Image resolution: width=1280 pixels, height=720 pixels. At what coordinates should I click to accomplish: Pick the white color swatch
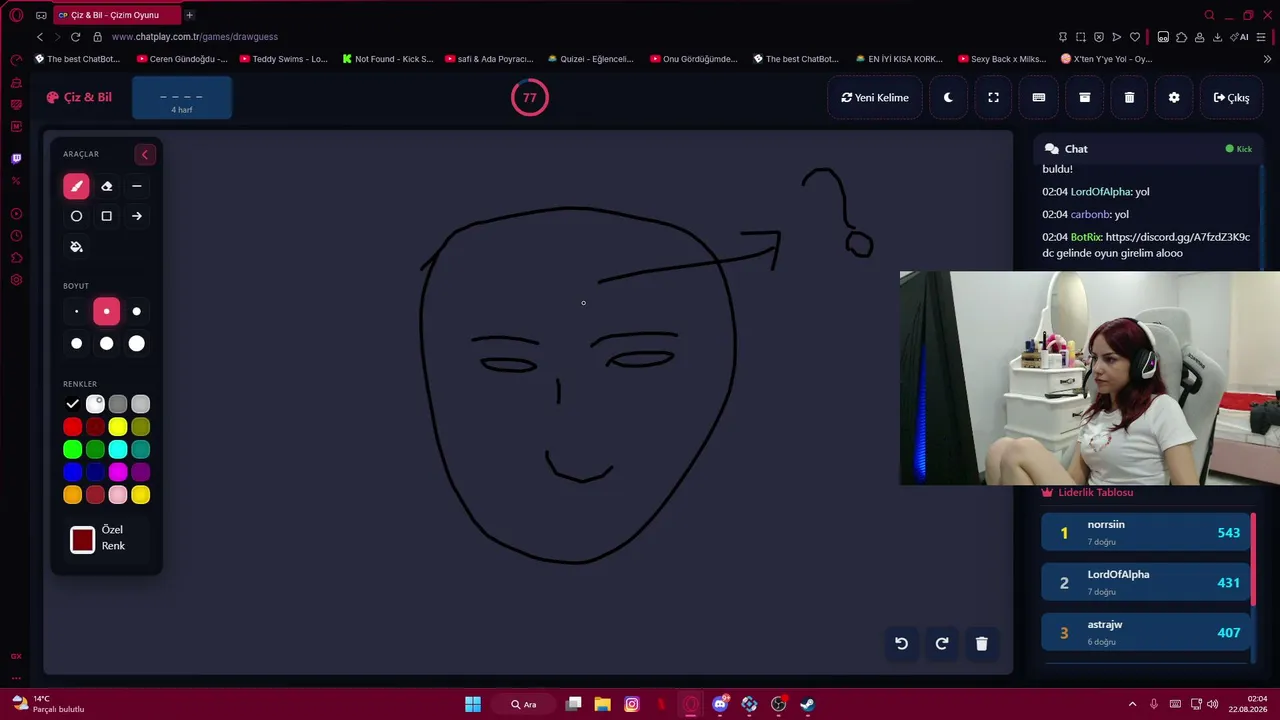pos(95,404)
